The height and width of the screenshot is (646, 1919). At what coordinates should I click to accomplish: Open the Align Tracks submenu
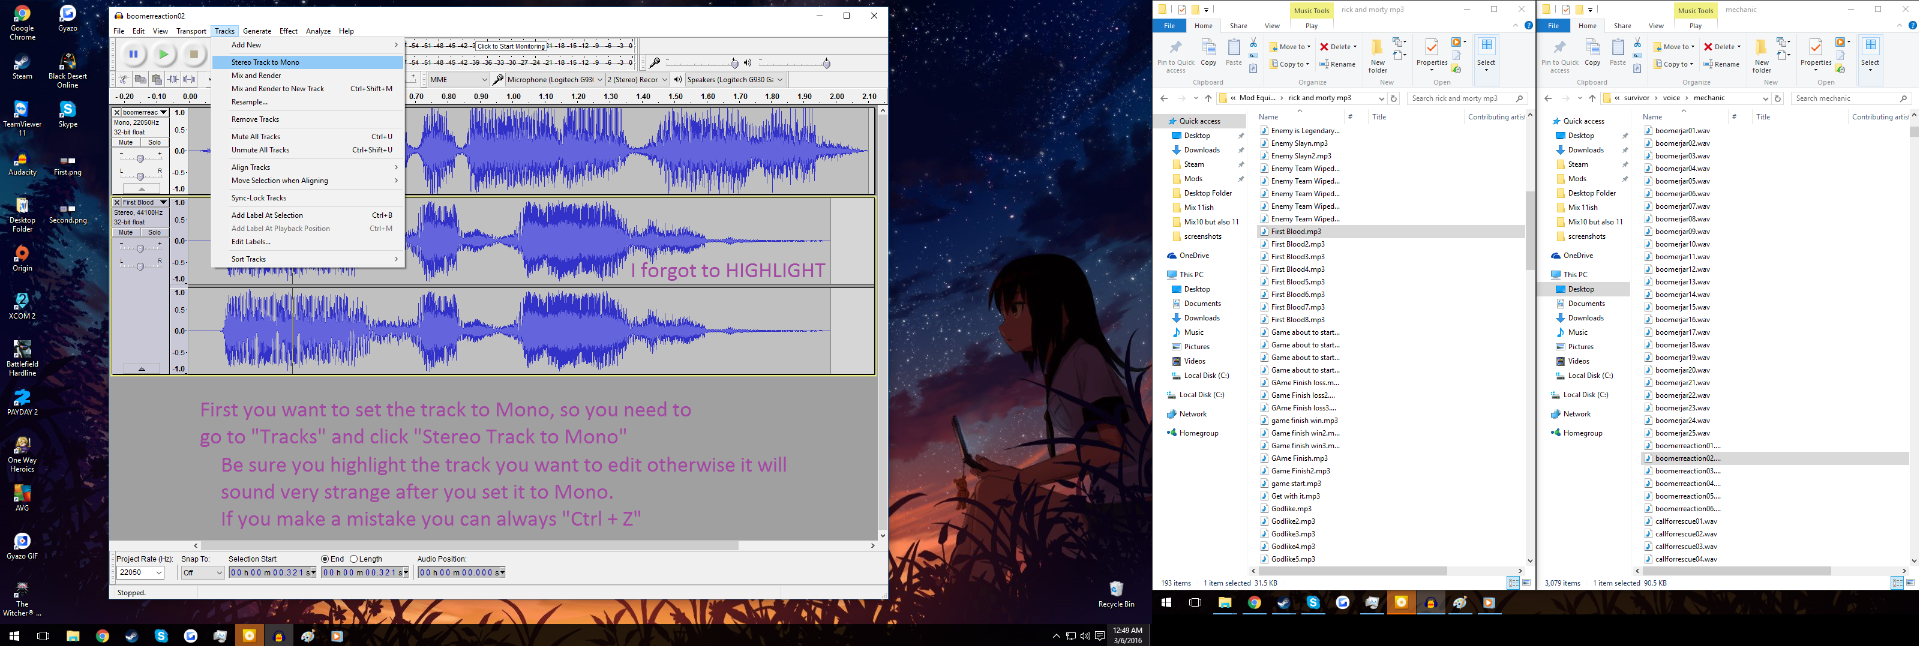(308, 167)
